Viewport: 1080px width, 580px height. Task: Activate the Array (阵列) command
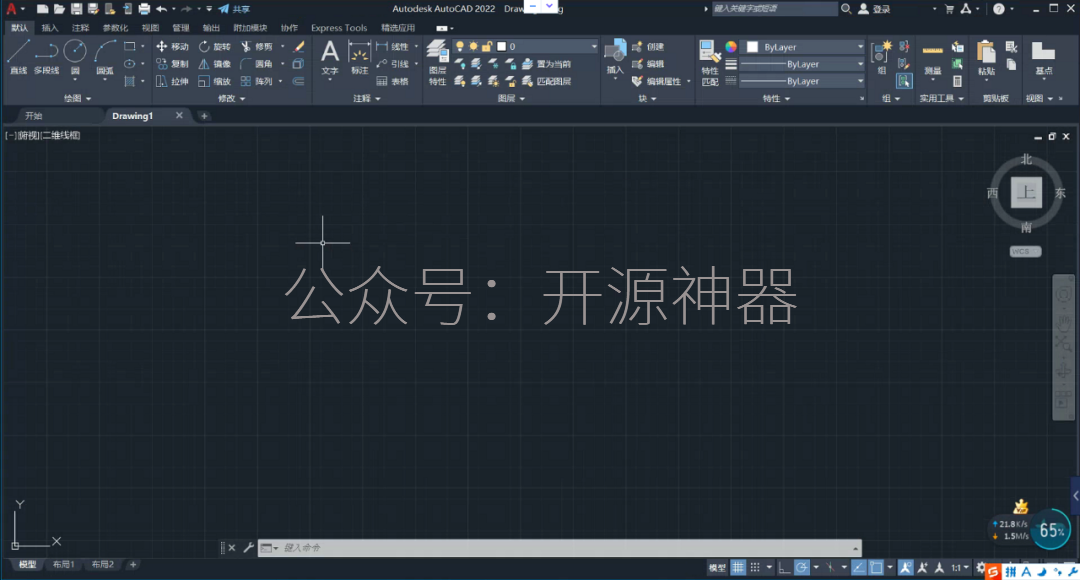point(256,81)
